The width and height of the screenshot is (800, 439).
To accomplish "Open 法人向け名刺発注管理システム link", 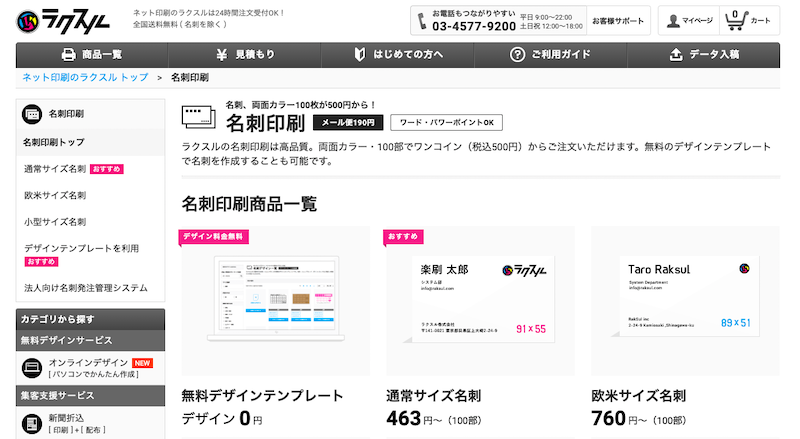I will pos(86,288).
